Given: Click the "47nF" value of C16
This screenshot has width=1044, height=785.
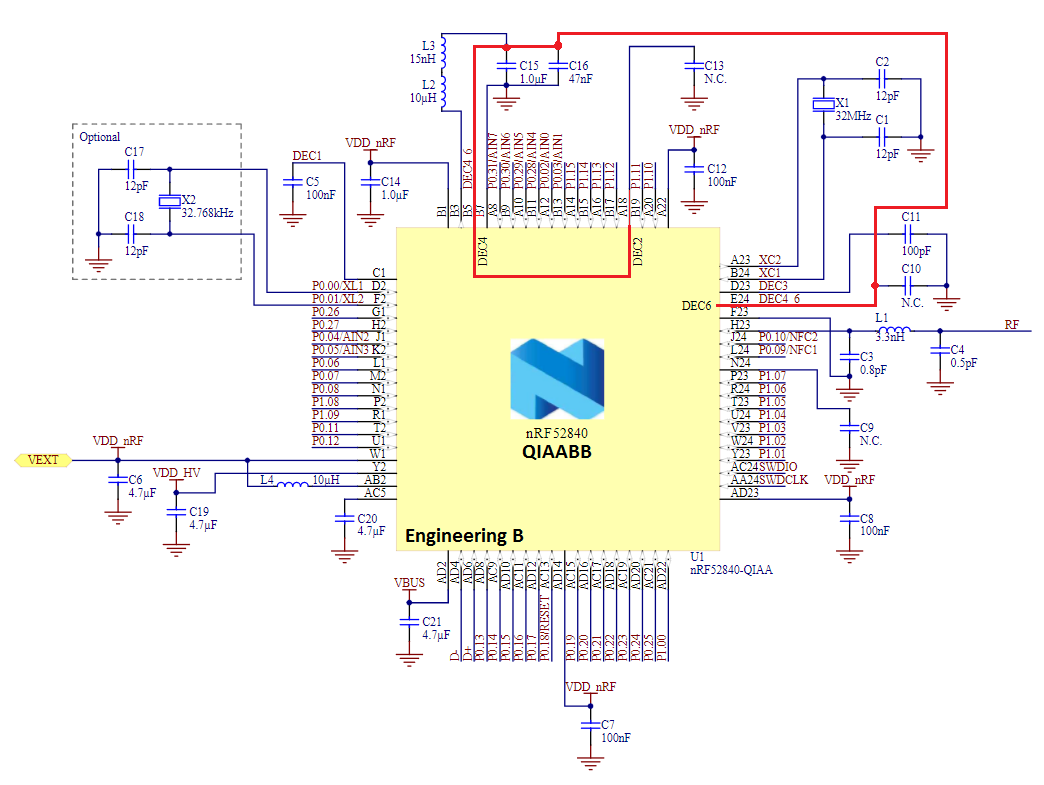Looking at the screenshot, I should click(580, 79).
